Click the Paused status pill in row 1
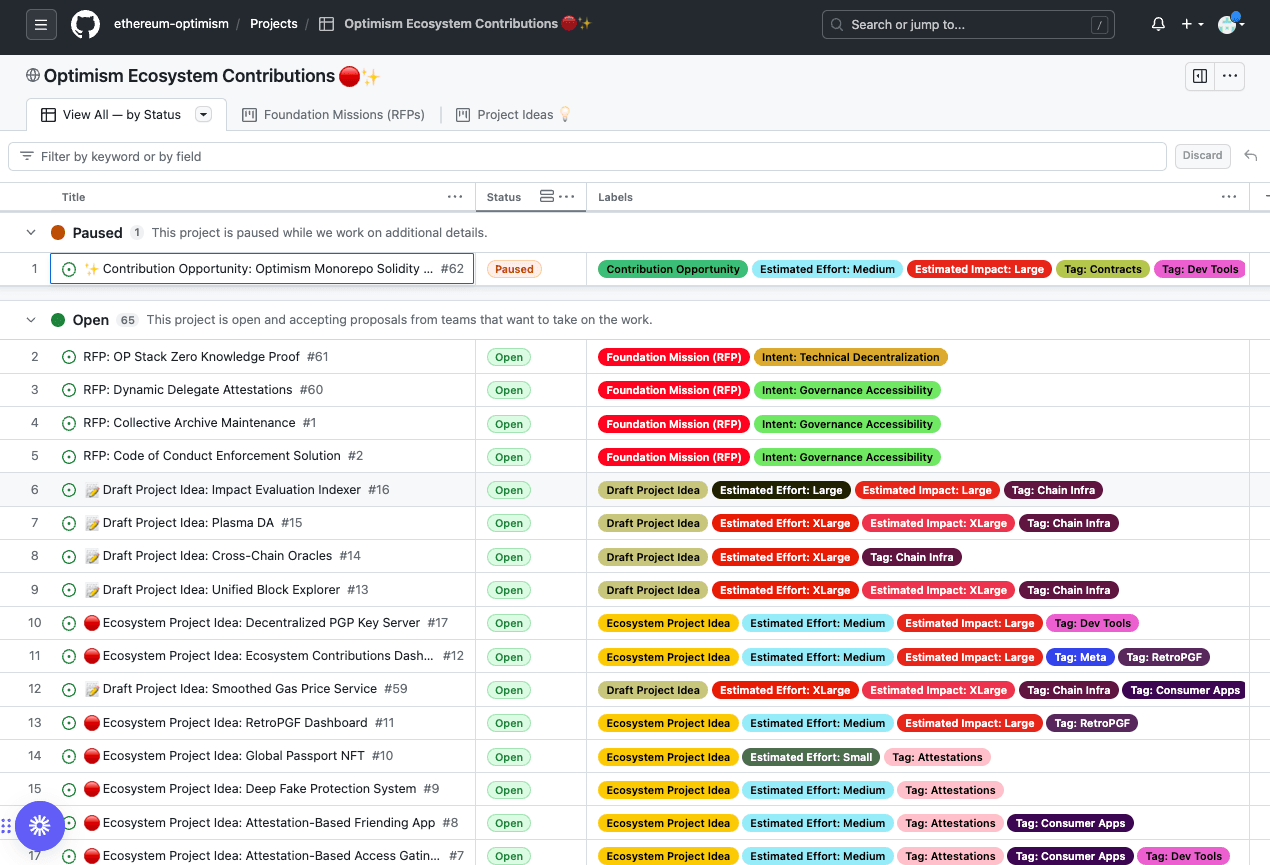 point(514,269)
